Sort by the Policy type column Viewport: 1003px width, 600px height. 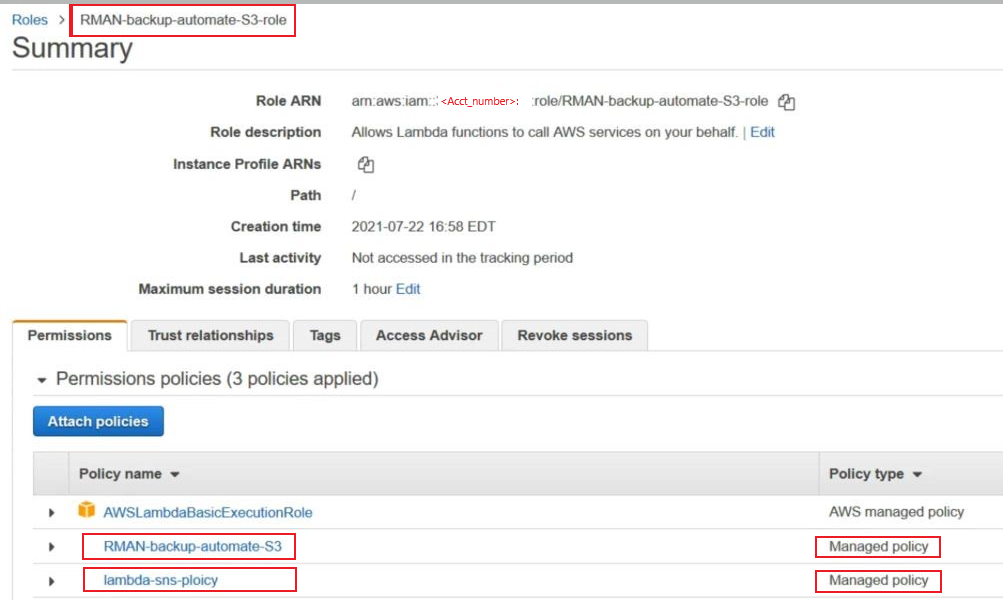[875, 474]
